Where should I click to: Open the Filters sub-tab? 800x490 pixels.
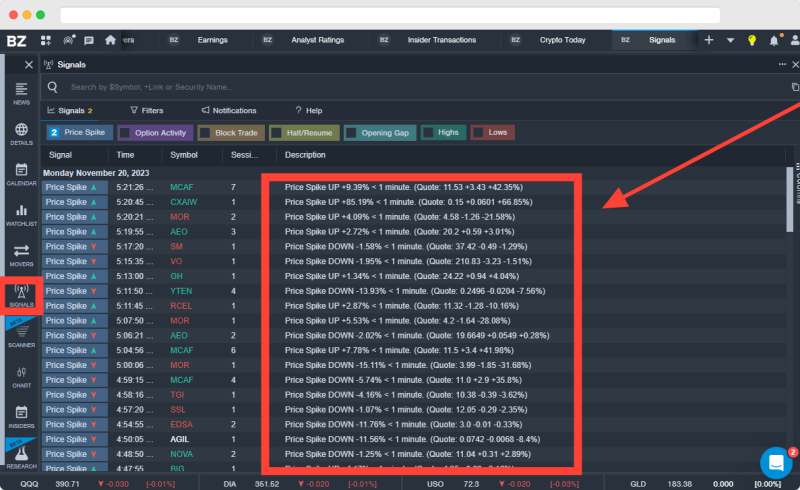coord(146,110)
